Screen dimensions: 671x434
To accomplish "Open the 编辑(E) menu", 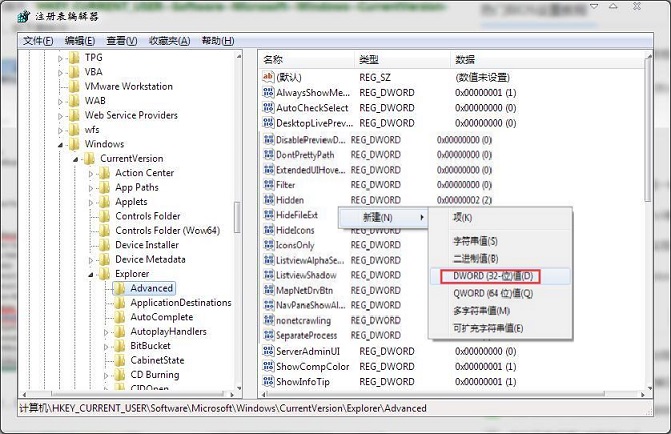I will point(80,41).
